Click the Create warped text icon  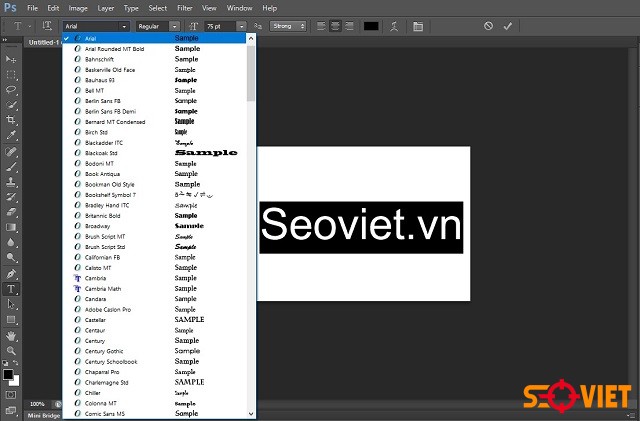tap(395, 25)
